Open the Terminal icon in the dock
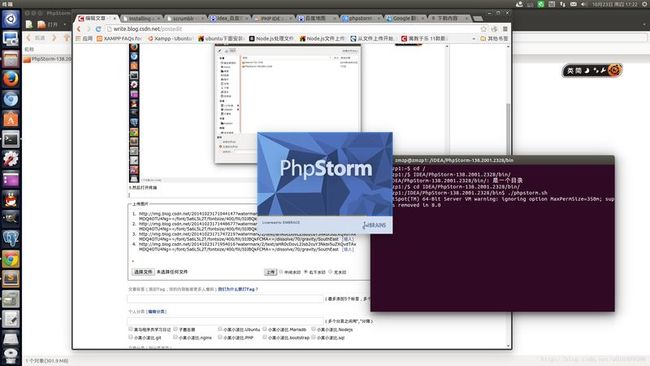Image resolution: width=650 pixels, height=366 pixels. pyautogui.click(x=10, y=140)
